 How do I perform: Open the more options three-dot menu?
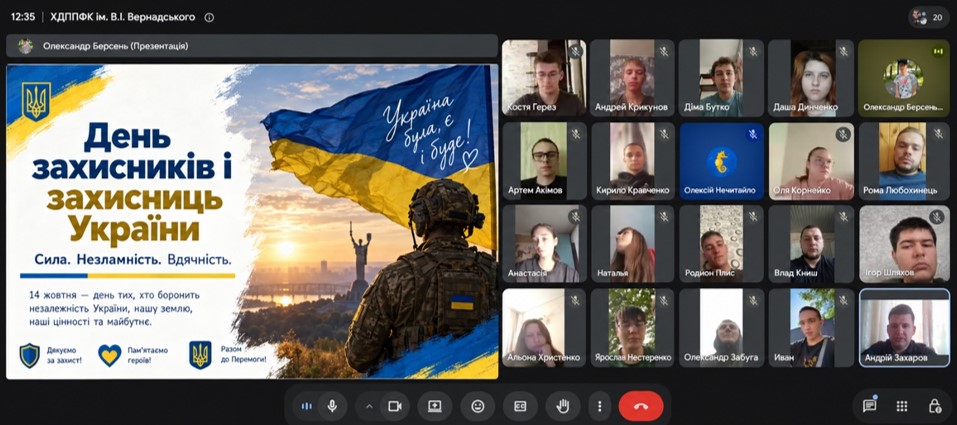(600, 407)
